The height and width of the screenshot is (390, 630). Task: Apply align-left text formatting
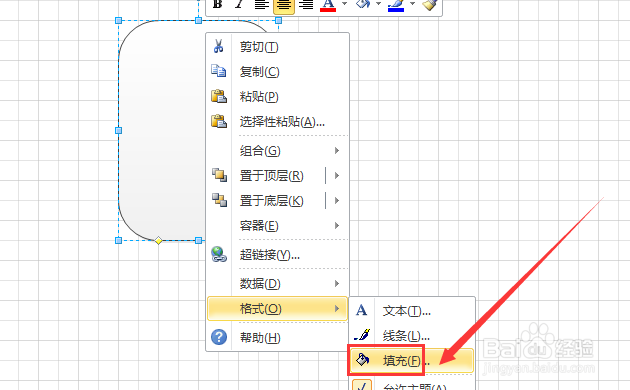click(261, 4)
